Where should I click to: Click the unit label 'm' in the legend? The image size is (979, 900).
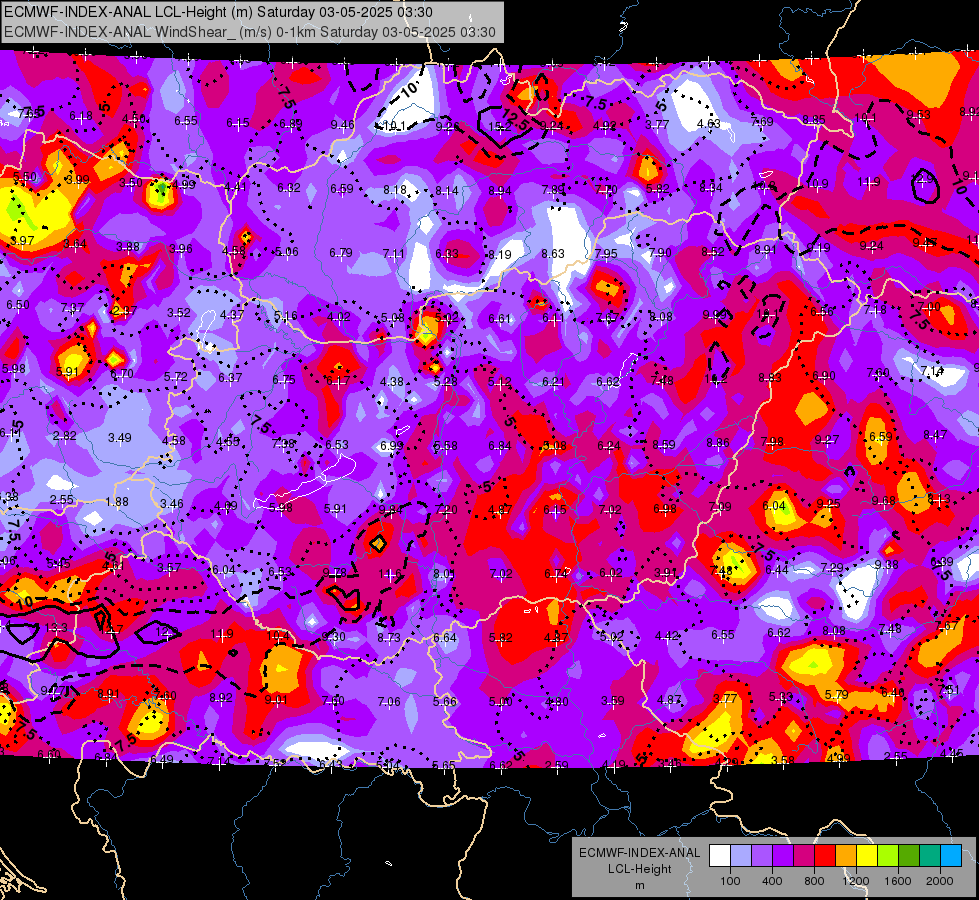pyautogui.click(x=640, y=885)
